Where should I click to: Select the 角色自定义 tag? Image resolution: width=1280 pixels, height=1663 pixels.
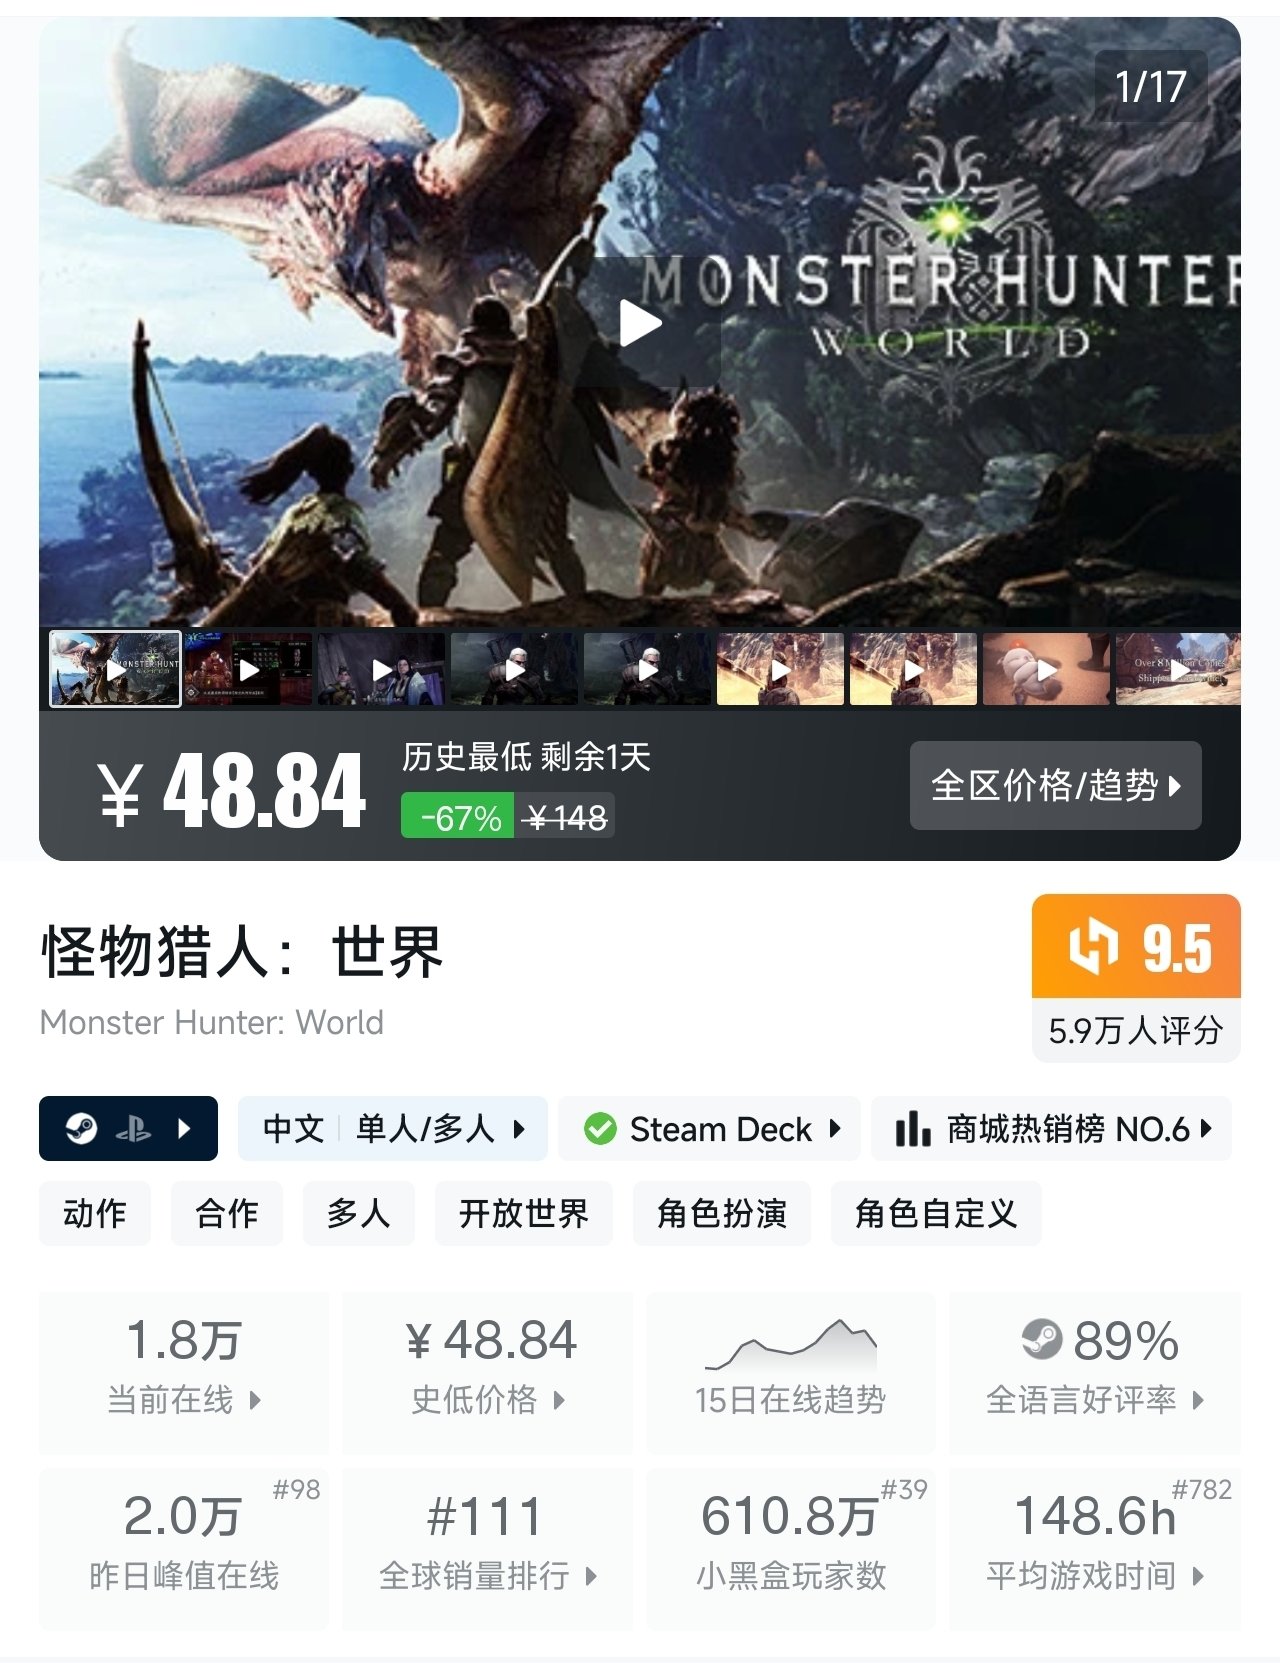click(x=936, y=1213)
